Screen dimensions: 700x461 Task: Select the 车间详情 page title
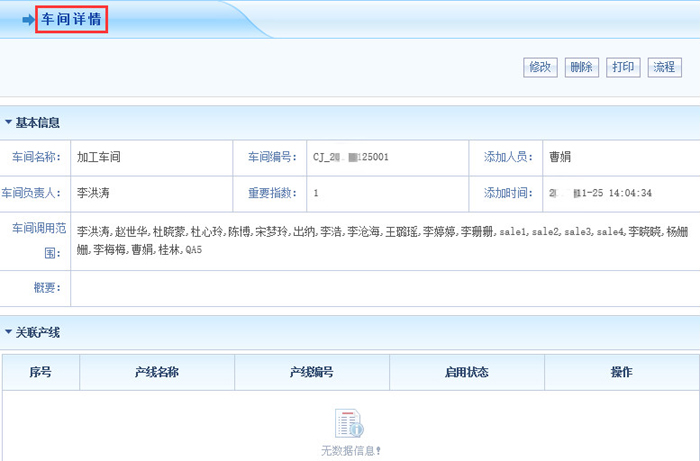tap(71, 19)
